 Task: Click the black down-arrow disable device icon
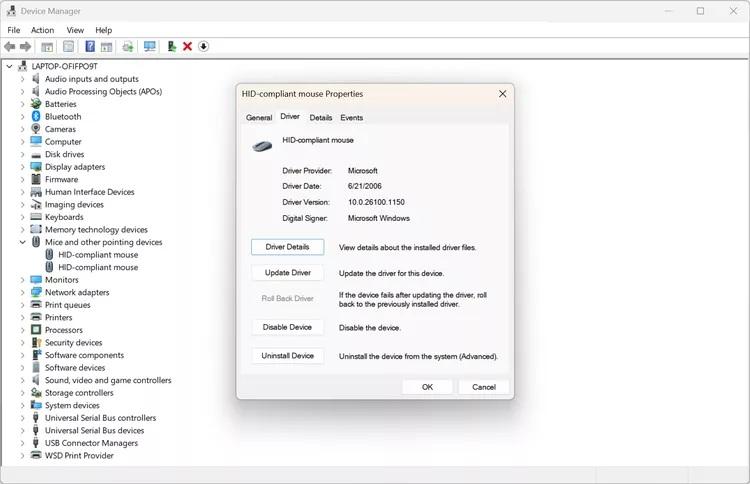pyautogui.click(x=203, y=46)
